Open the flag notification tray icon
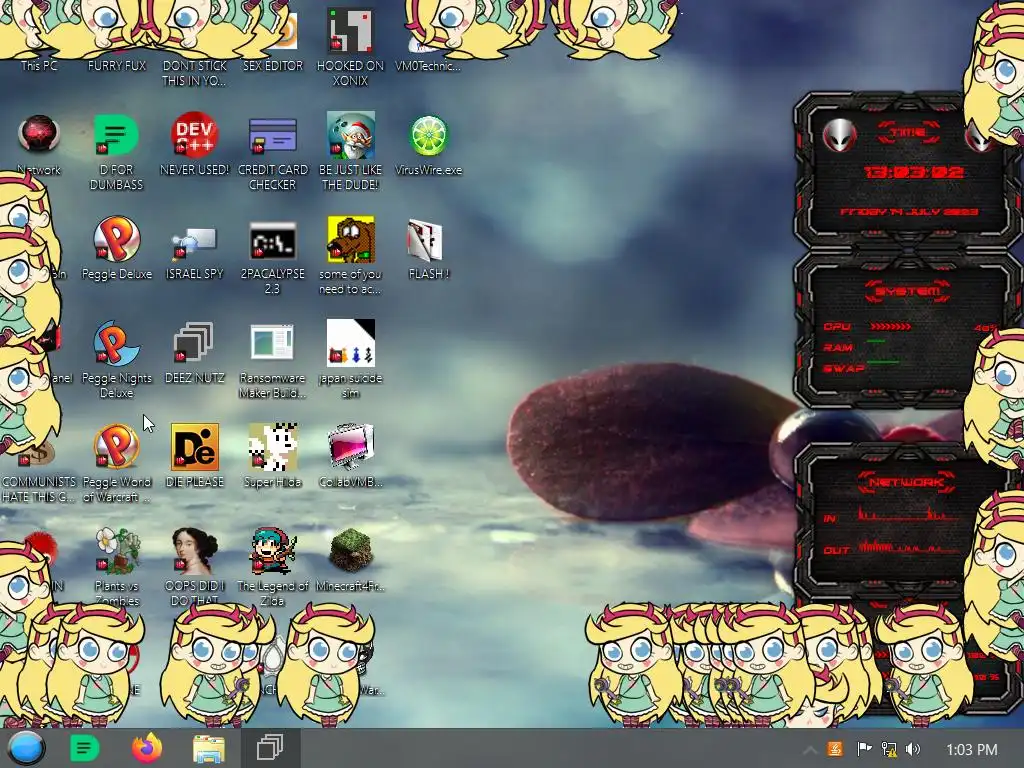The height and width of the screenshot is (768, 1024). click(864, 748)
